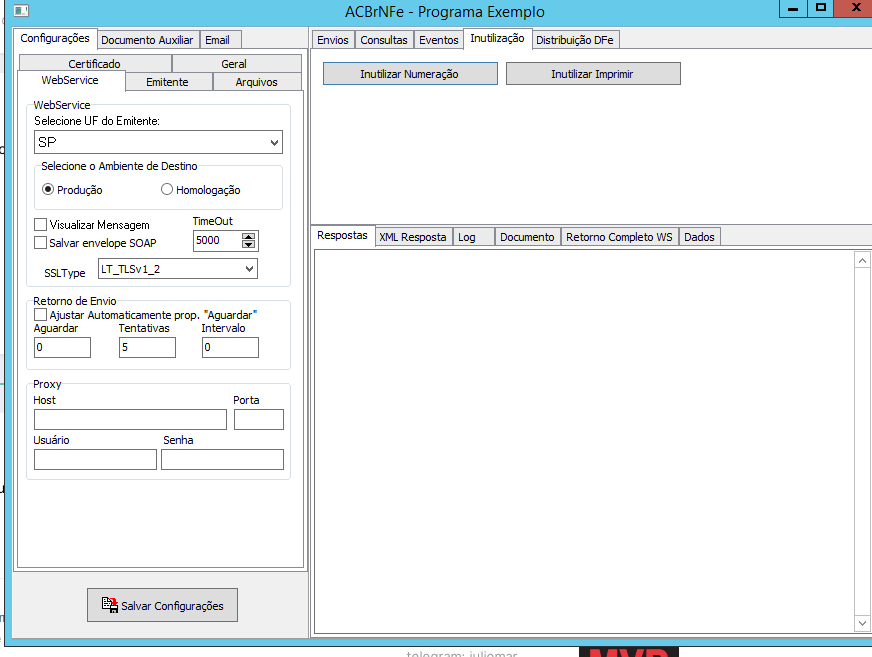The height and width of the screenshot is (657, 872).
Task: Click inside the Respostas text area
Action: [584, 442]
